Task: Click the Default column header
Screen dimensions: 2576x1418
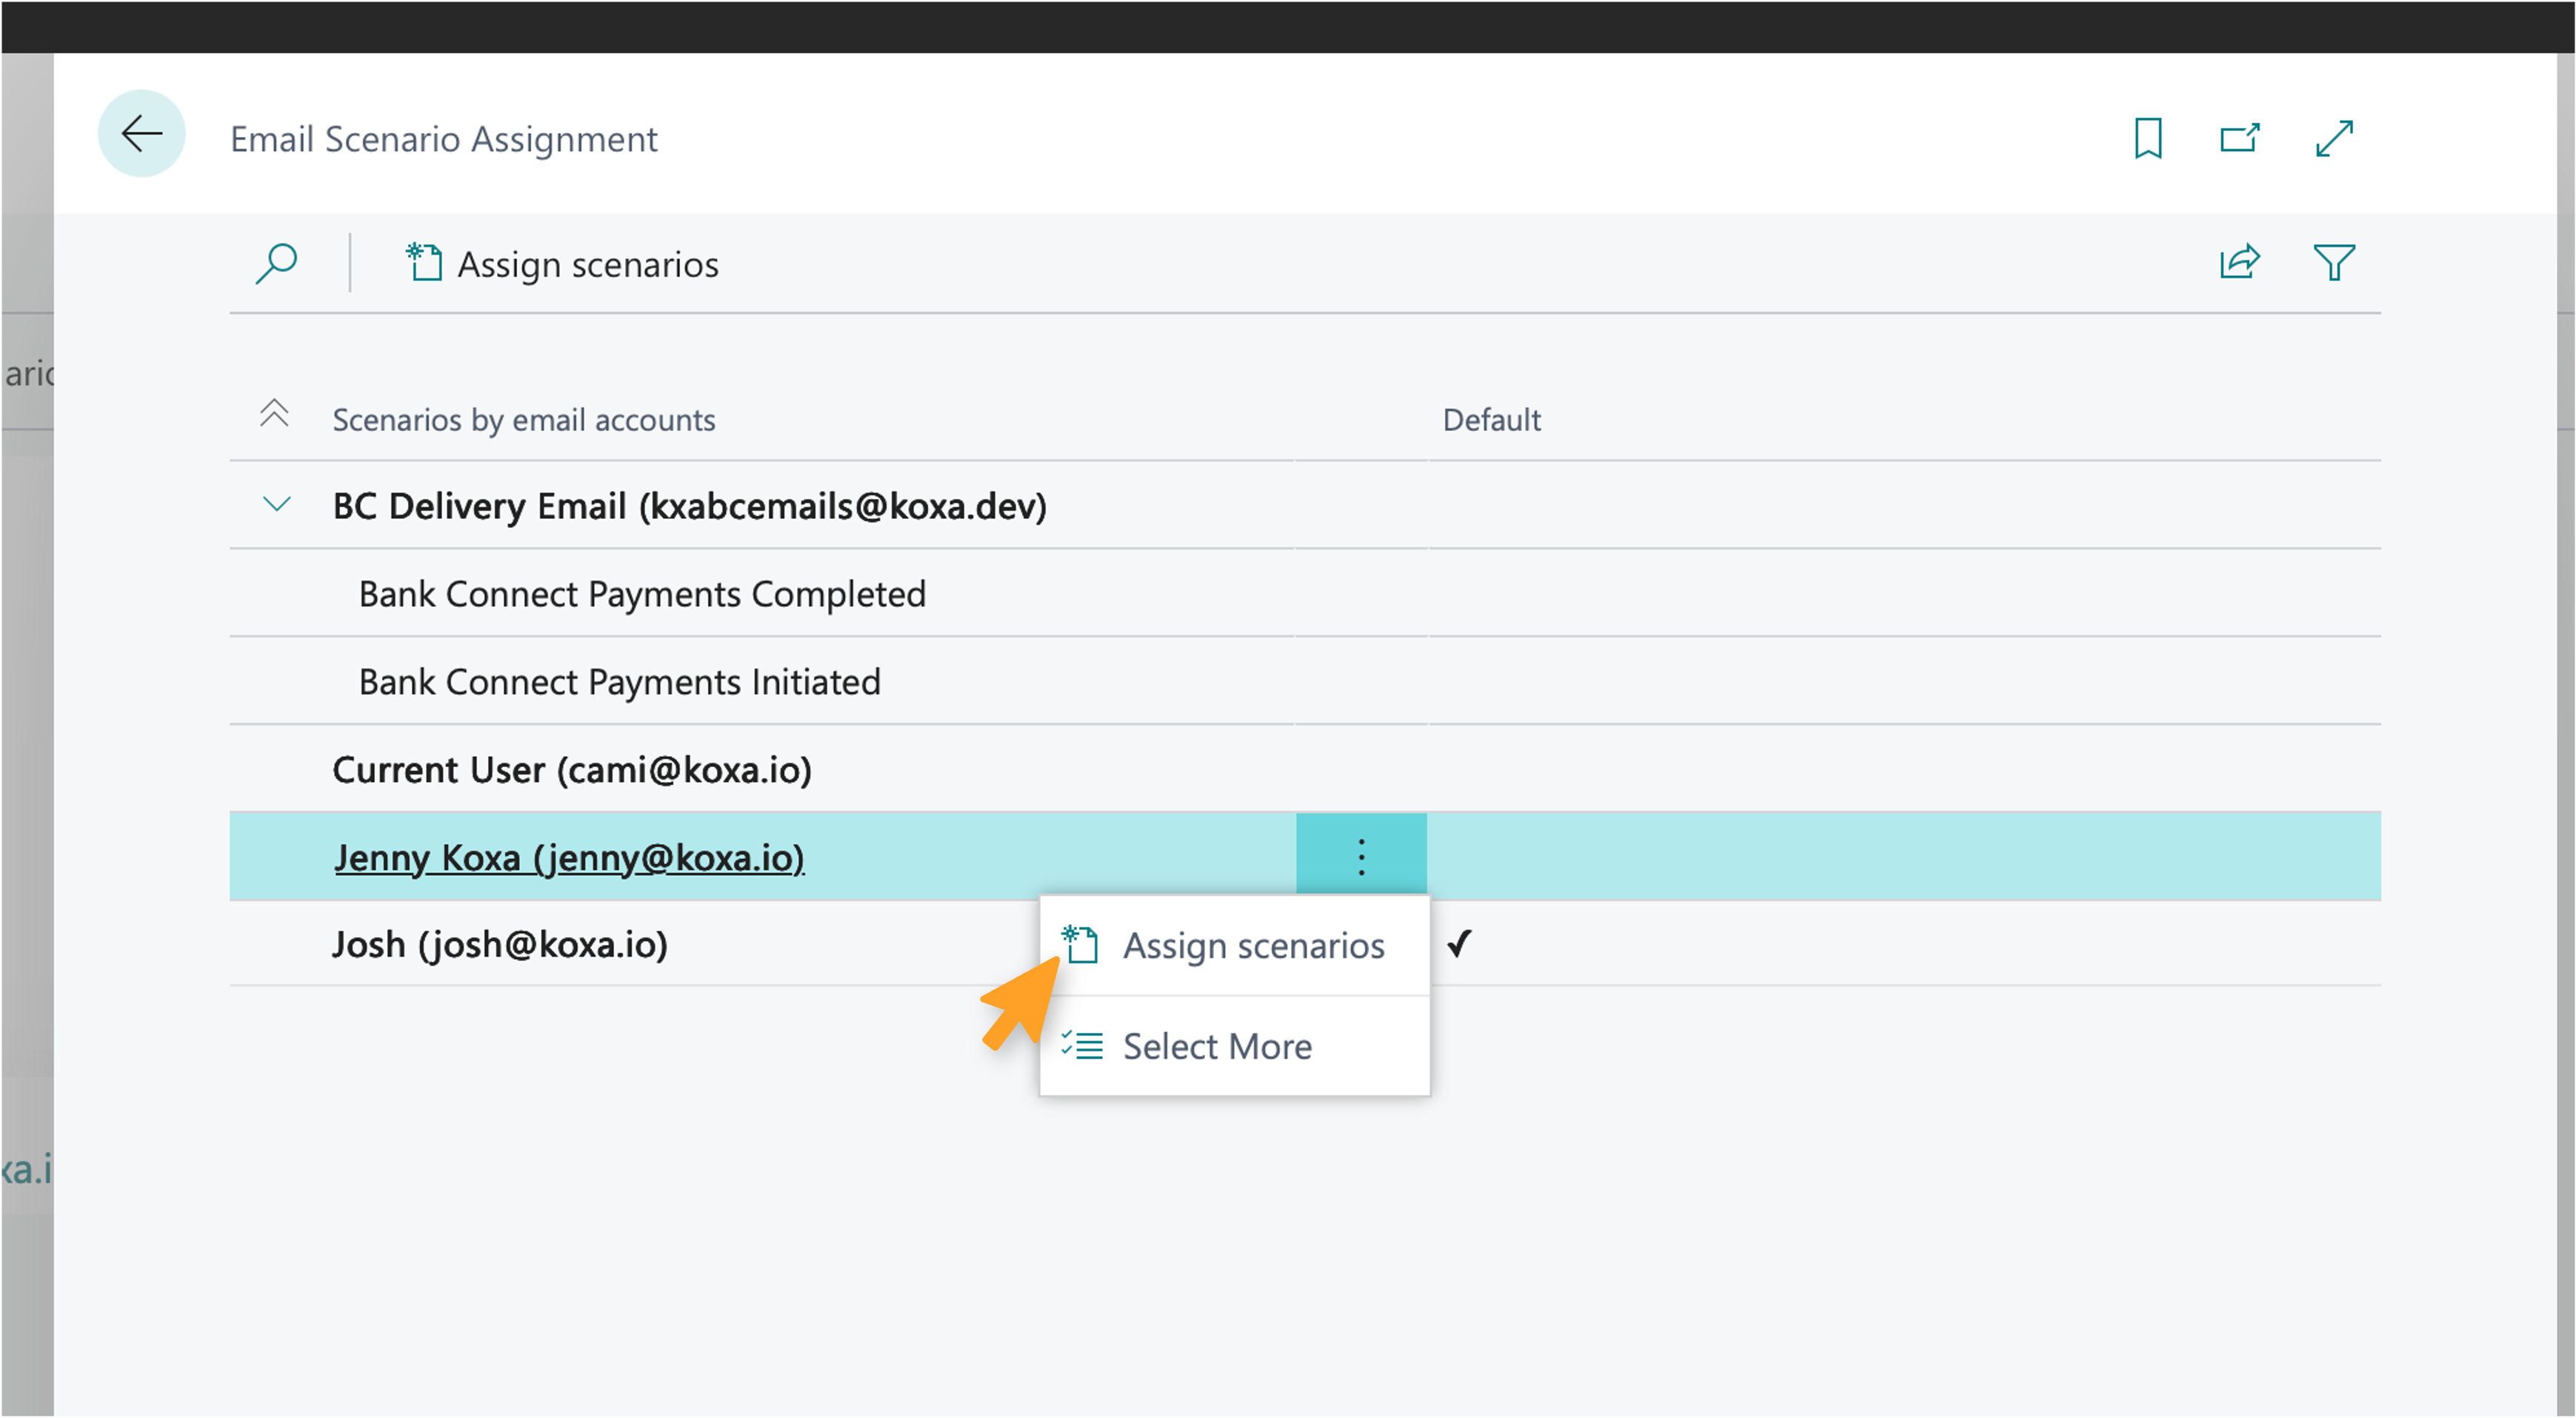Action: 1491,420
